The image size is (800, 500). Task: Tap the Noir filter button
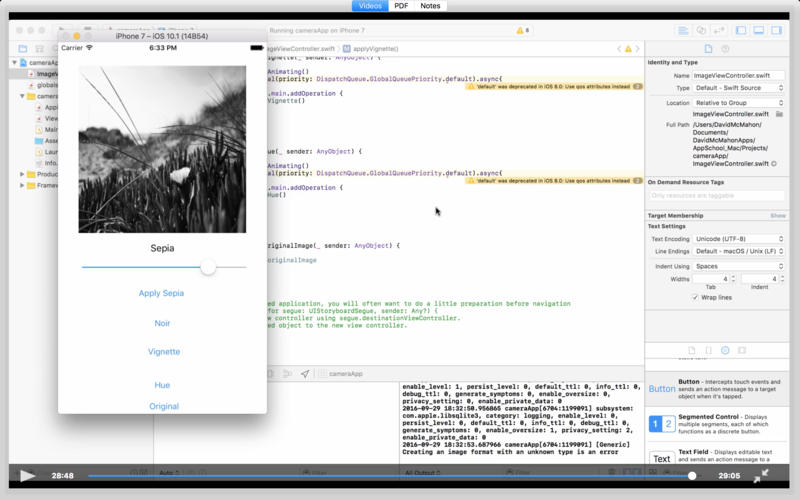[x=162, y=323]
